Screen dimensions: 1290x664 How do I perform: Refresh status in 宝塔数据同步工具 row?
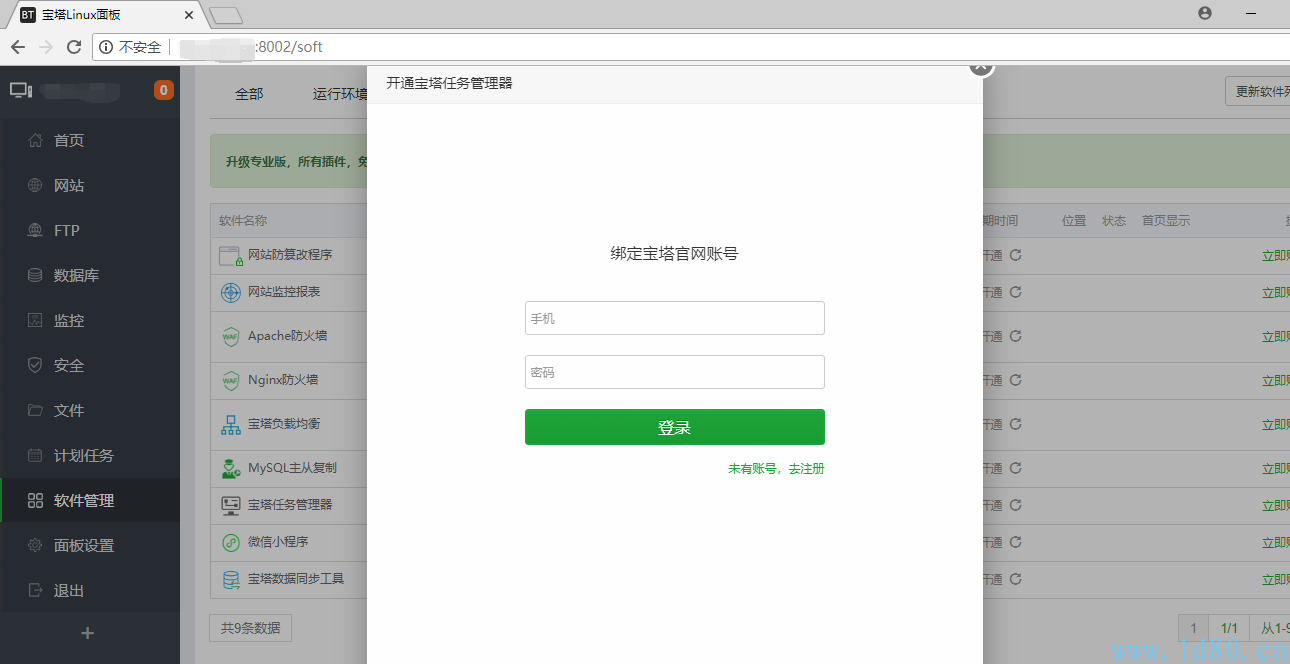coord(1015,579)
